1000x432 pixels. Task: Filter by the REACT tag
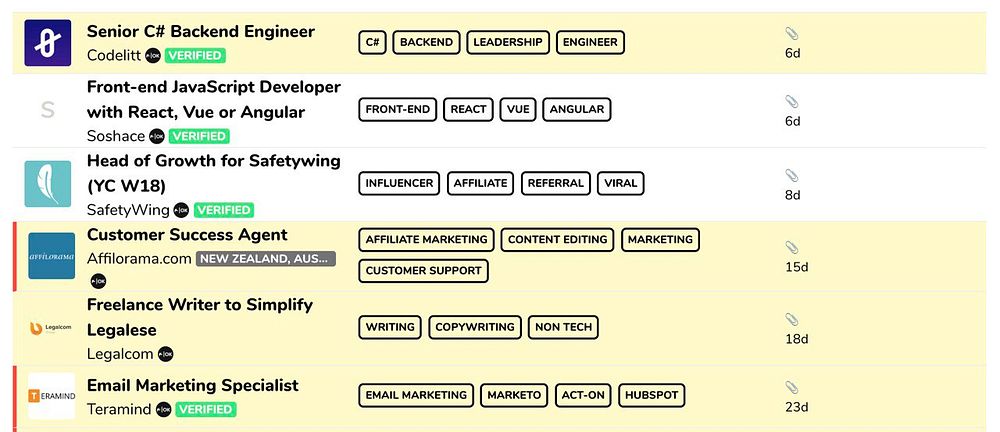pos(468,110)
